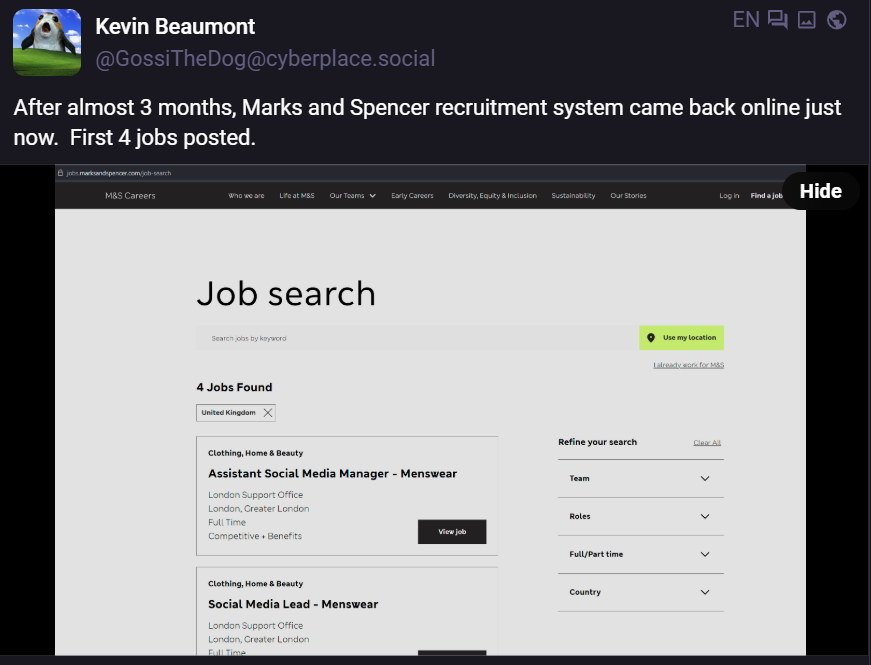871x665 pixels.
Task: Open the Sustainability menu item
Action: [x=573, y=196]
